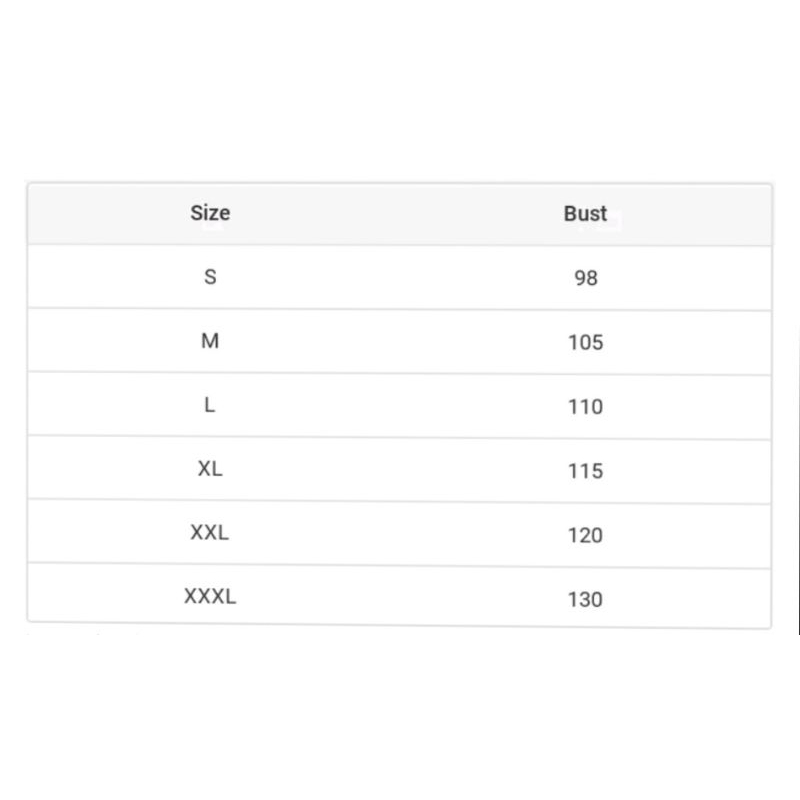Click the Size column header
The height and width of the screenshot is (800, 800).
coord(210,213)
